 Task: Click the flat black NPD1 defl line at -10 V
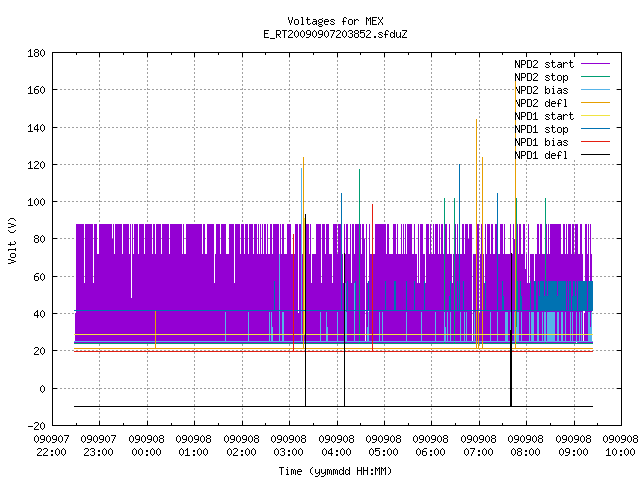(x=333, y=406)
